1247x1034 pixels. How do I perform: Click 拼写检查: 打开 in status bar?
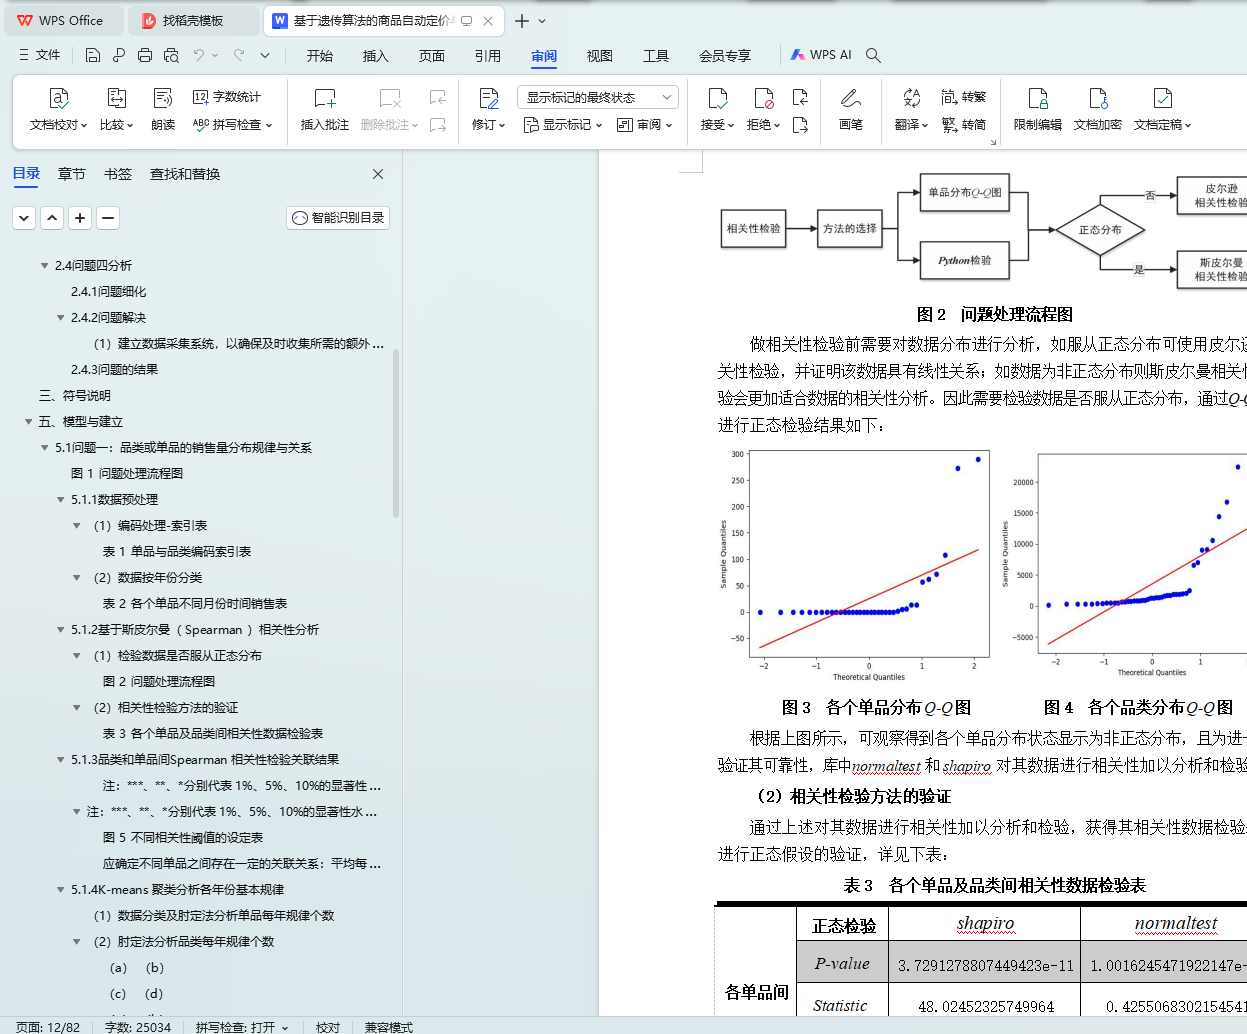point(241,1027)
